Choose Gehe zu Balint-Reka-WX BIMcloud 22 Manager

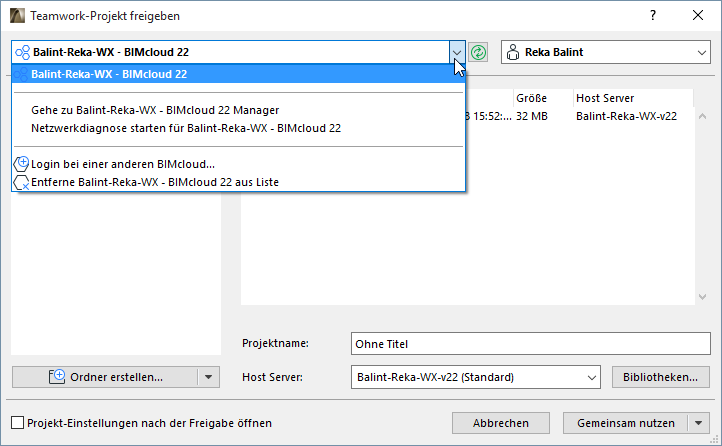239,110
